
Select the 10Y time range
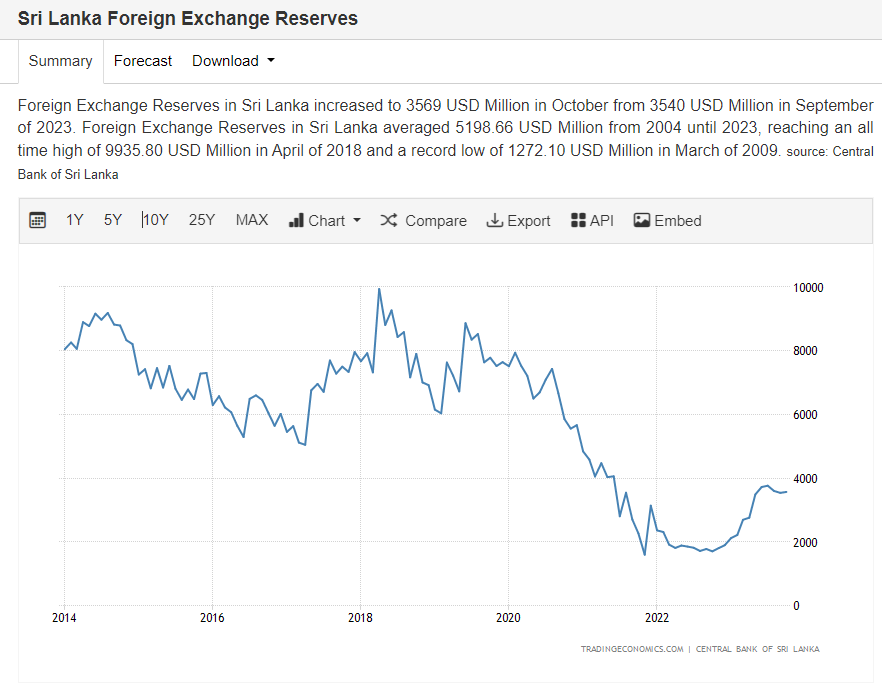pyautogui.click(x=155, y=220)
